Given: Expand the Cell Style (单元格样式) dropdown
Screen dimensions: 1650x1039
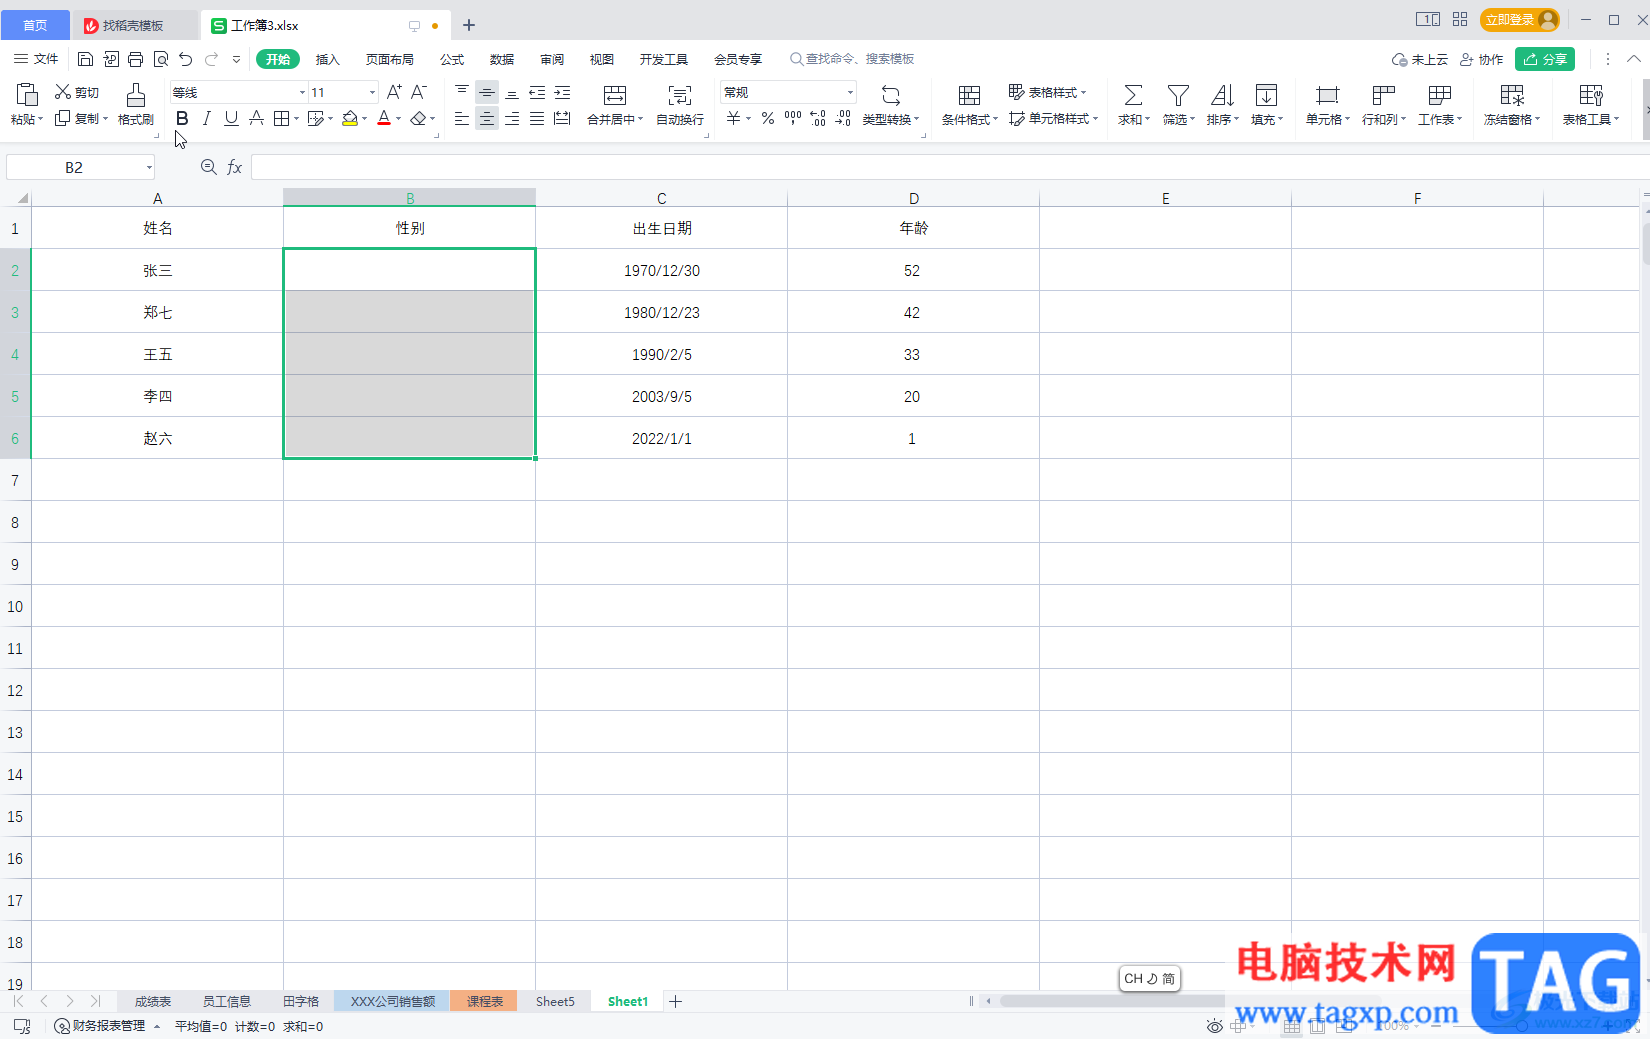Looking at the screenshot, I should click(x=1096, y=118).
